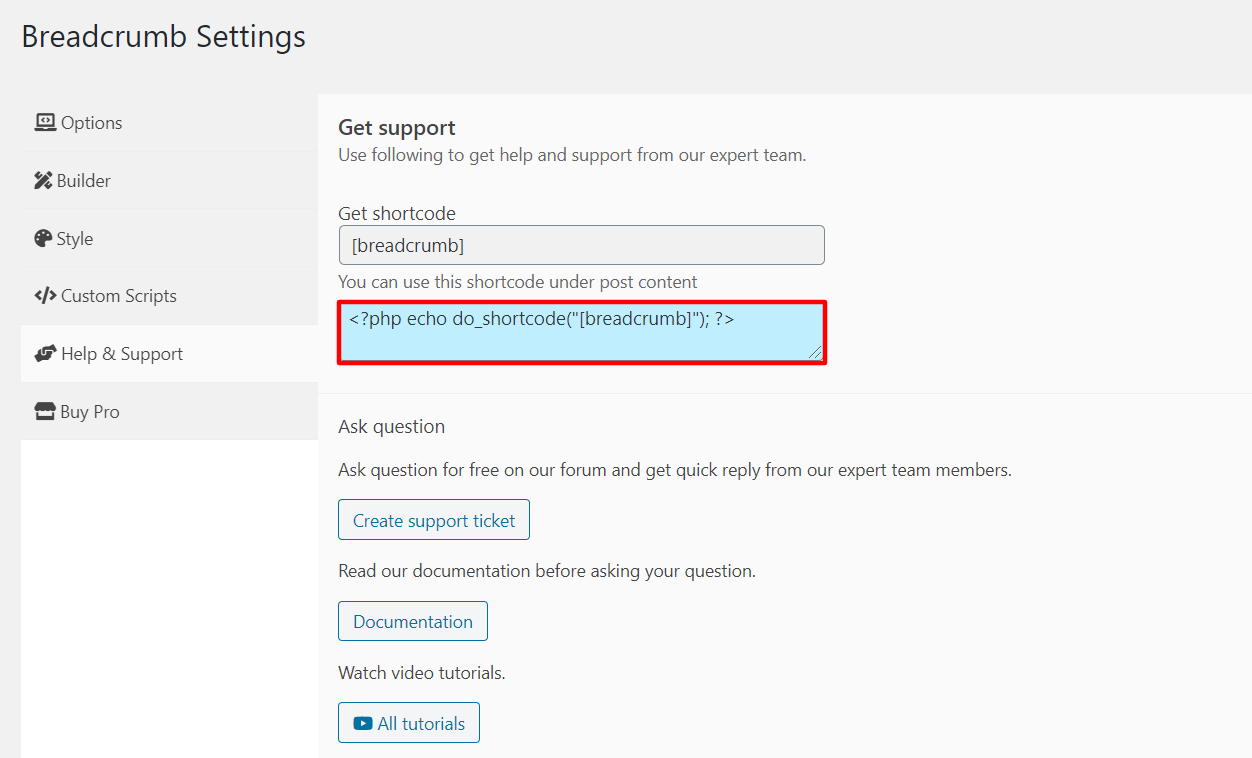Click the laptop icon beside Options
This screenshot has height=758, width=1252.
(x=45, y=122)
